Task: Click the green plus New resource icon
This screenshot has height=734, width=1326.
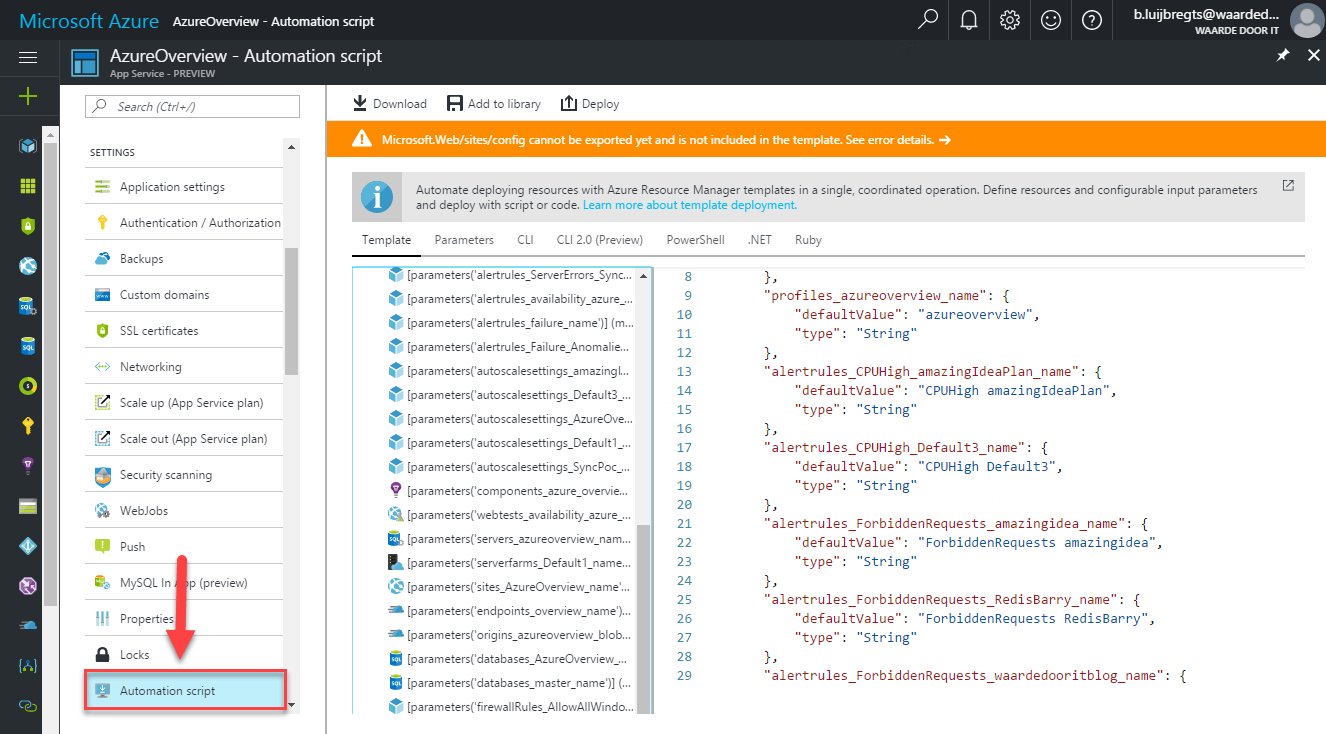Action: [x=28, y=96]
